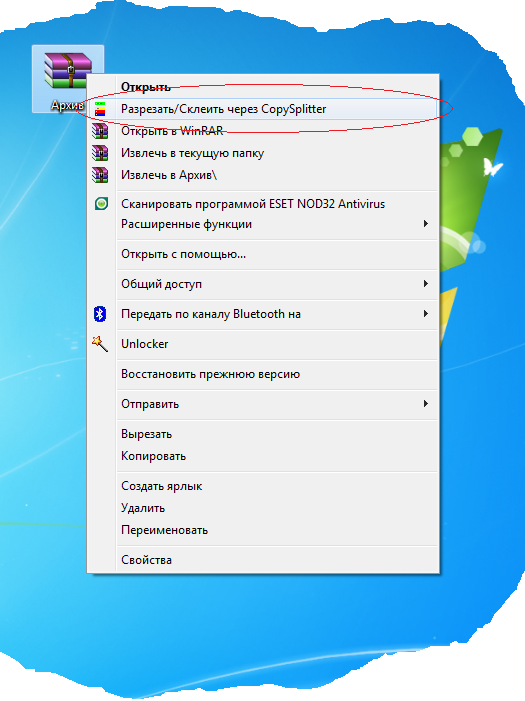Click the green ESET NOD32 icon

102,204
